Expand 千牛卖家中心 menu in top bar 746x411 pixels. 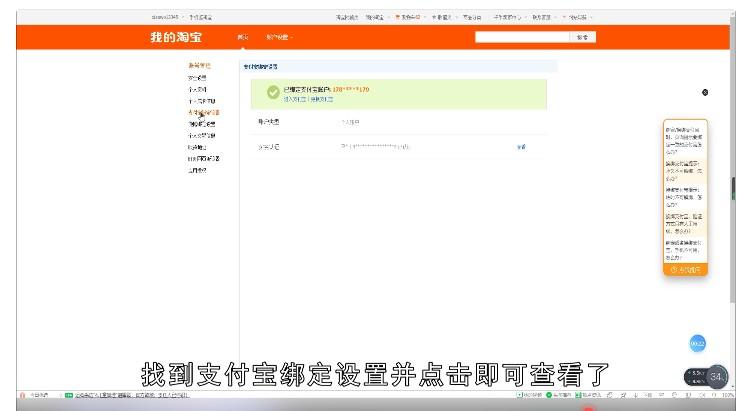[x=508, y=17]
